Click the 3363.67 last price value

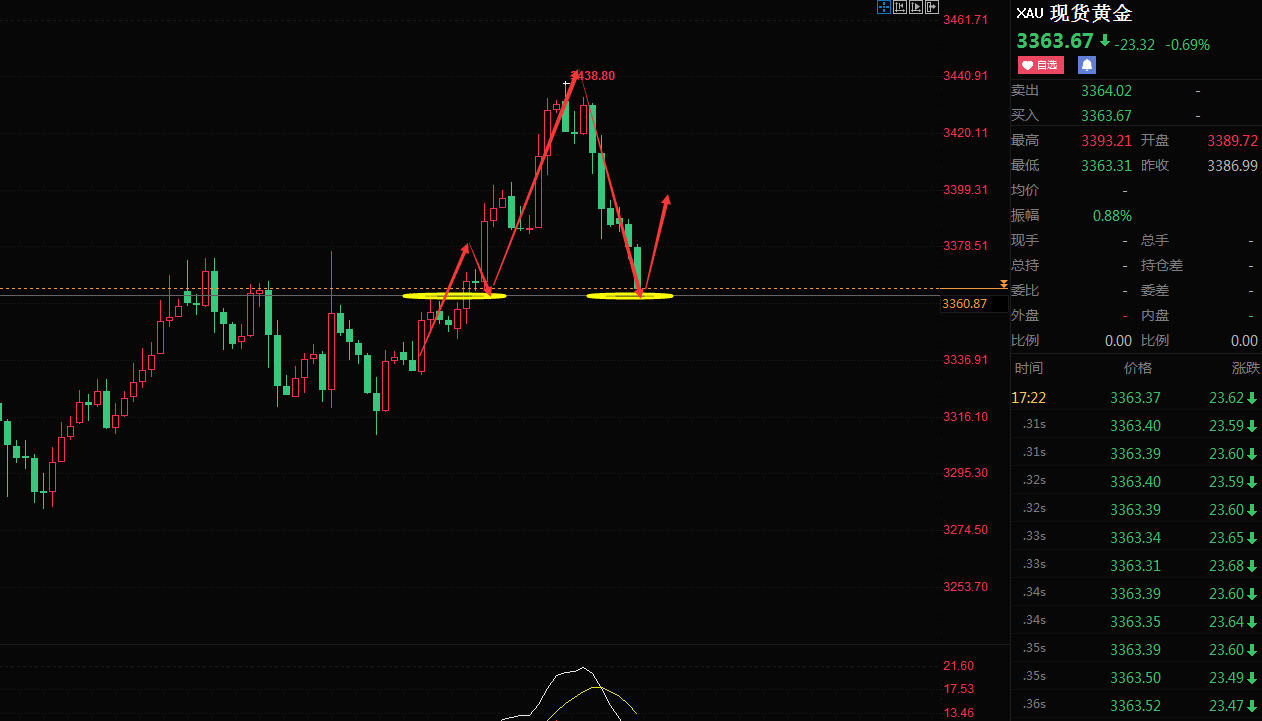pos(1055,42)
